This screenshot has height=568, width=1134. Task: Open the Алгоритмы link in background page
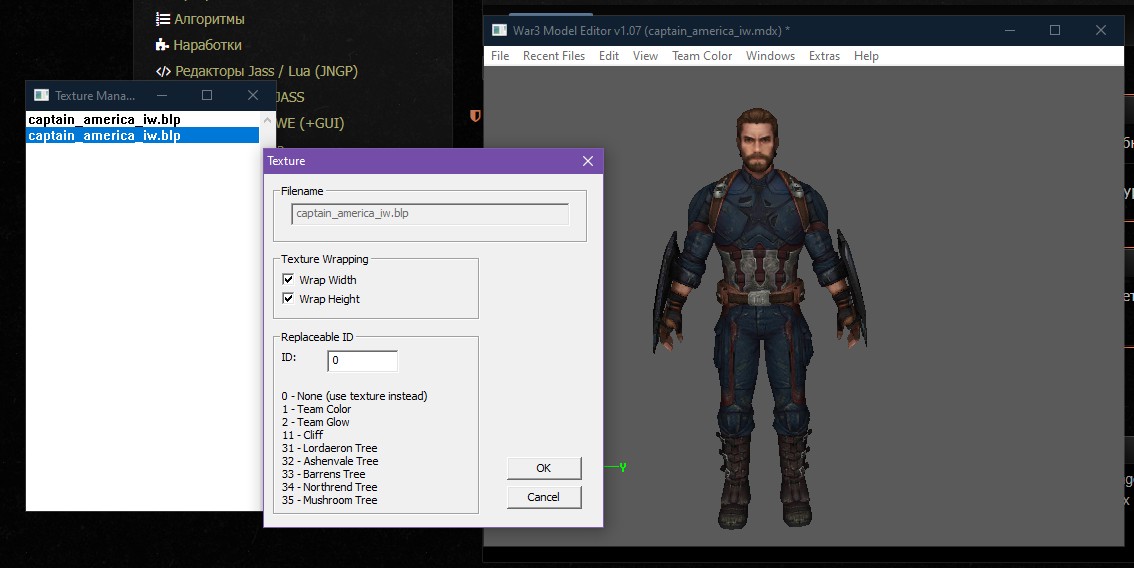[x=209, y=19]
